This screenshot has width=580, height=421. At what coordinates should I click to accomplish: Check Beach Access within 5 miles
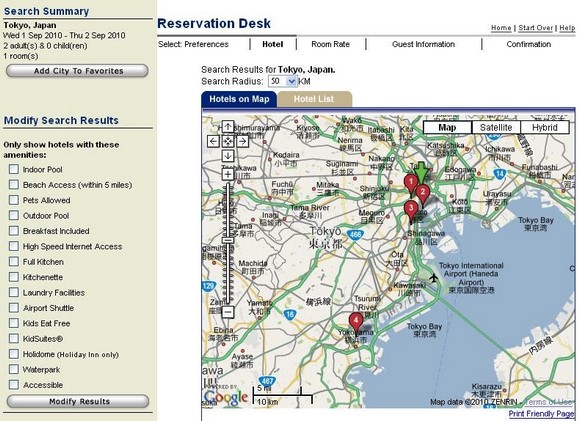[14, 185]
